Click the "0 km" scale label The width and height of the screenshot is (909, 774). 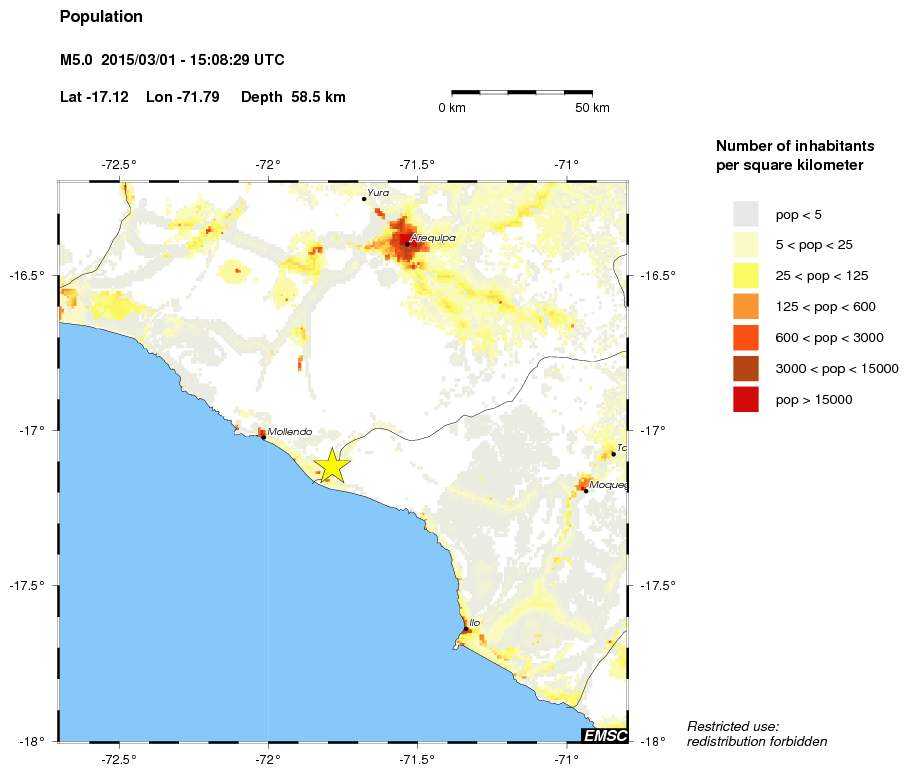(452, 108)
